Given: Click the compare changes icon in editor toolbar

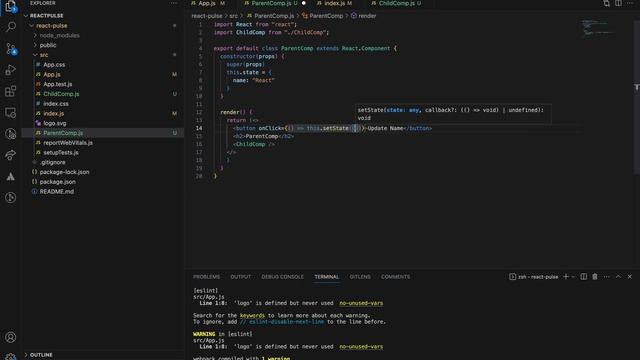Looking at the screenshot, I should (607, 3).
